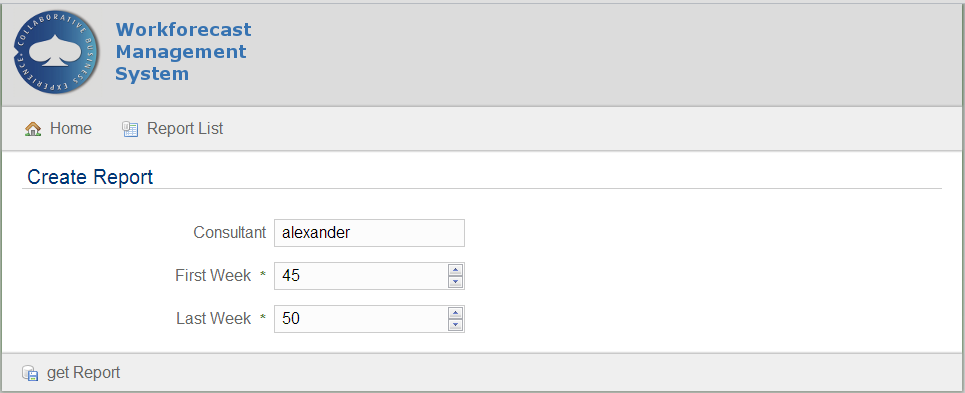
Task: Increase First Week with up arrow
Action: [x=455, y=269]
